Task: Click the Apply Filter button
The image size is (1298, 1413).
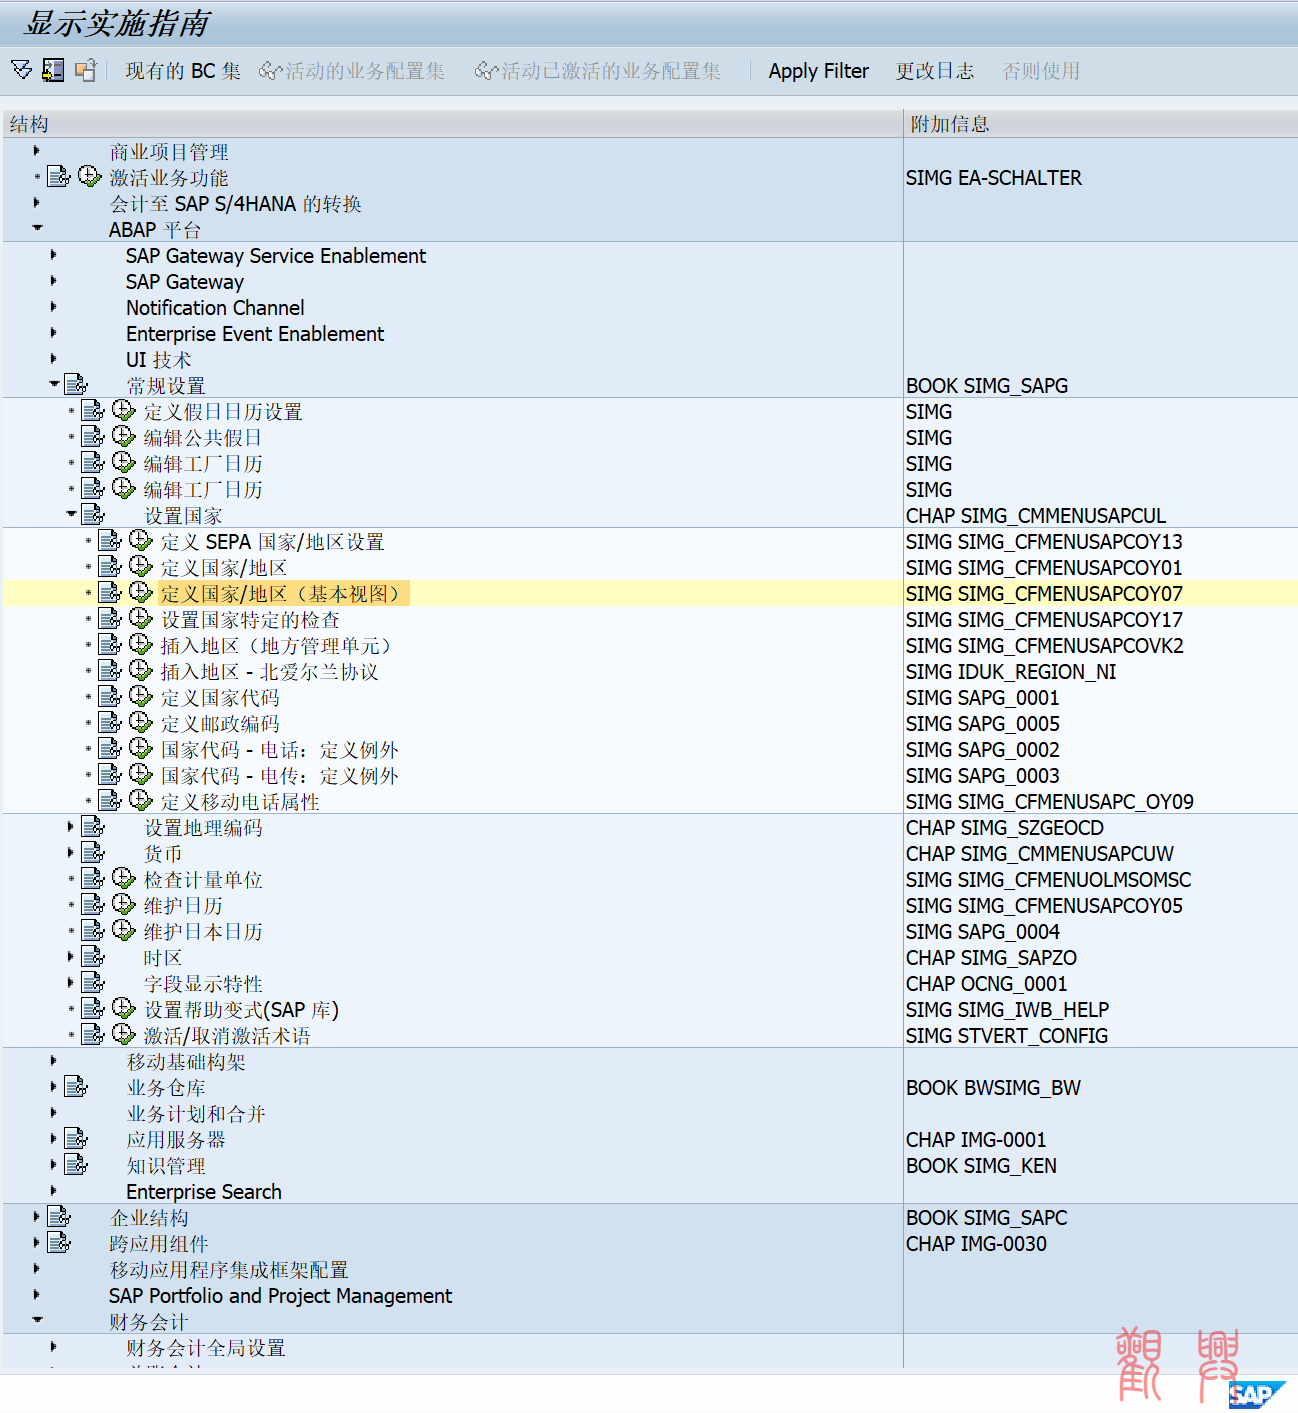Action: (x=818, y=71)
